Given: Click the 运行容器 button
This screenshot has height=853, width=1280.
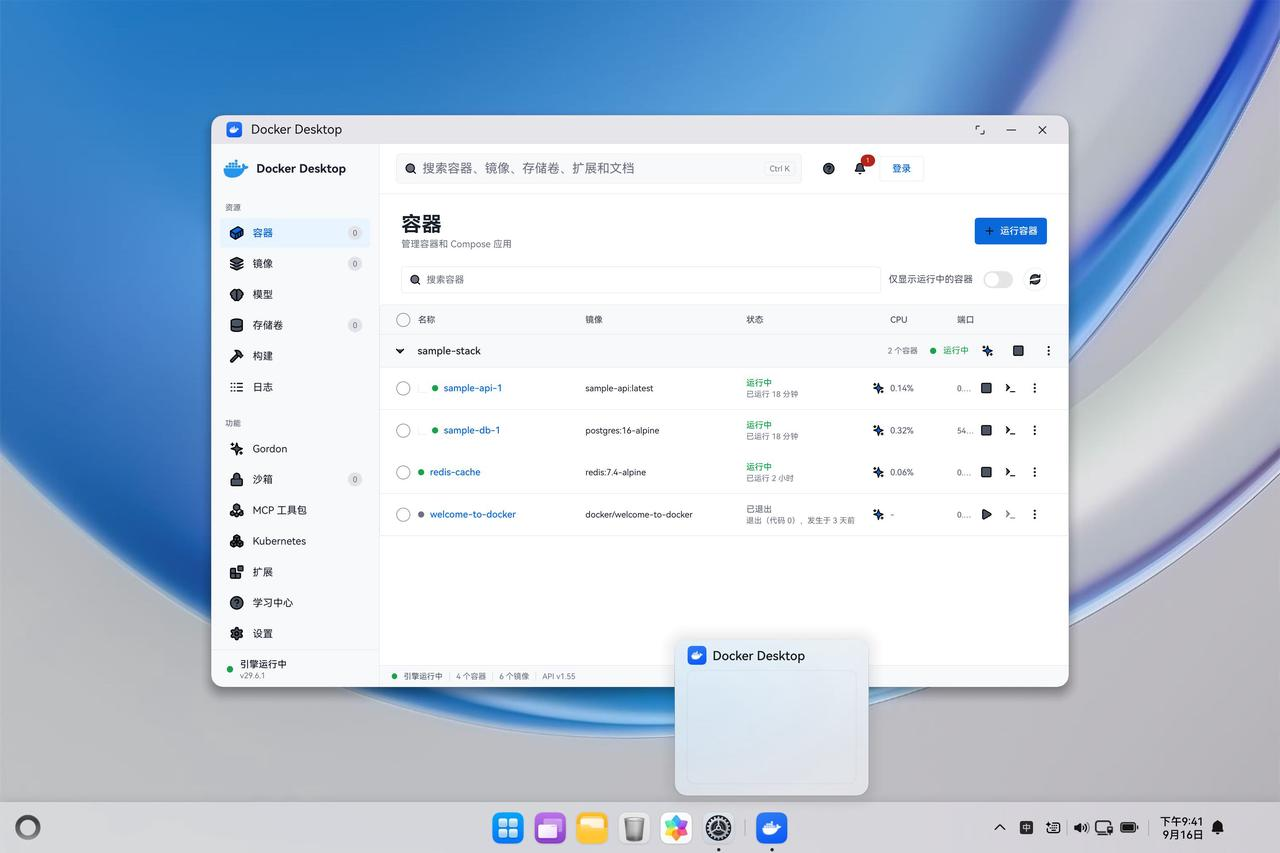Looking at the screenshot, I should pos(1011,231).
